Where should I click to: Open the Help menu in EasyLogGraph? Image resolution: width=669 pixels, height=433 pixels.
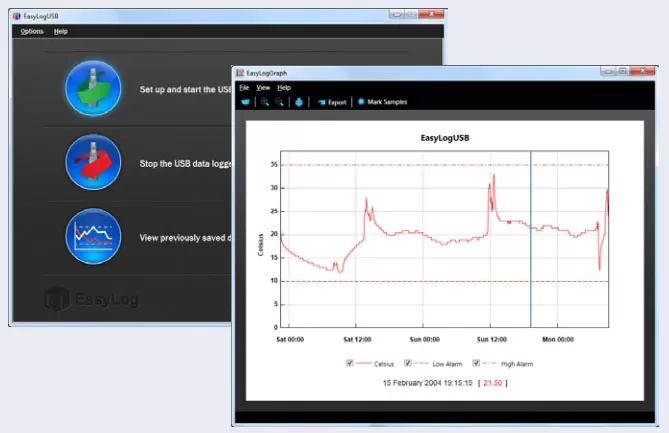pyautogui.click(x=284, y=87)
